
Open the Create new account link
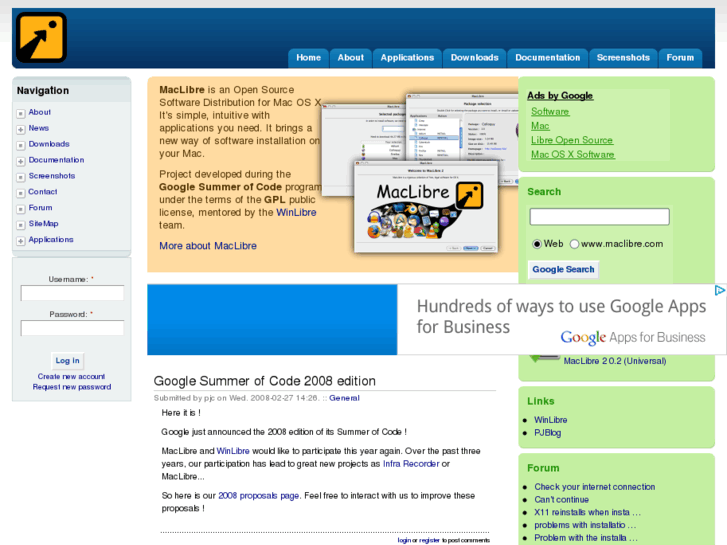coord(71,377)
